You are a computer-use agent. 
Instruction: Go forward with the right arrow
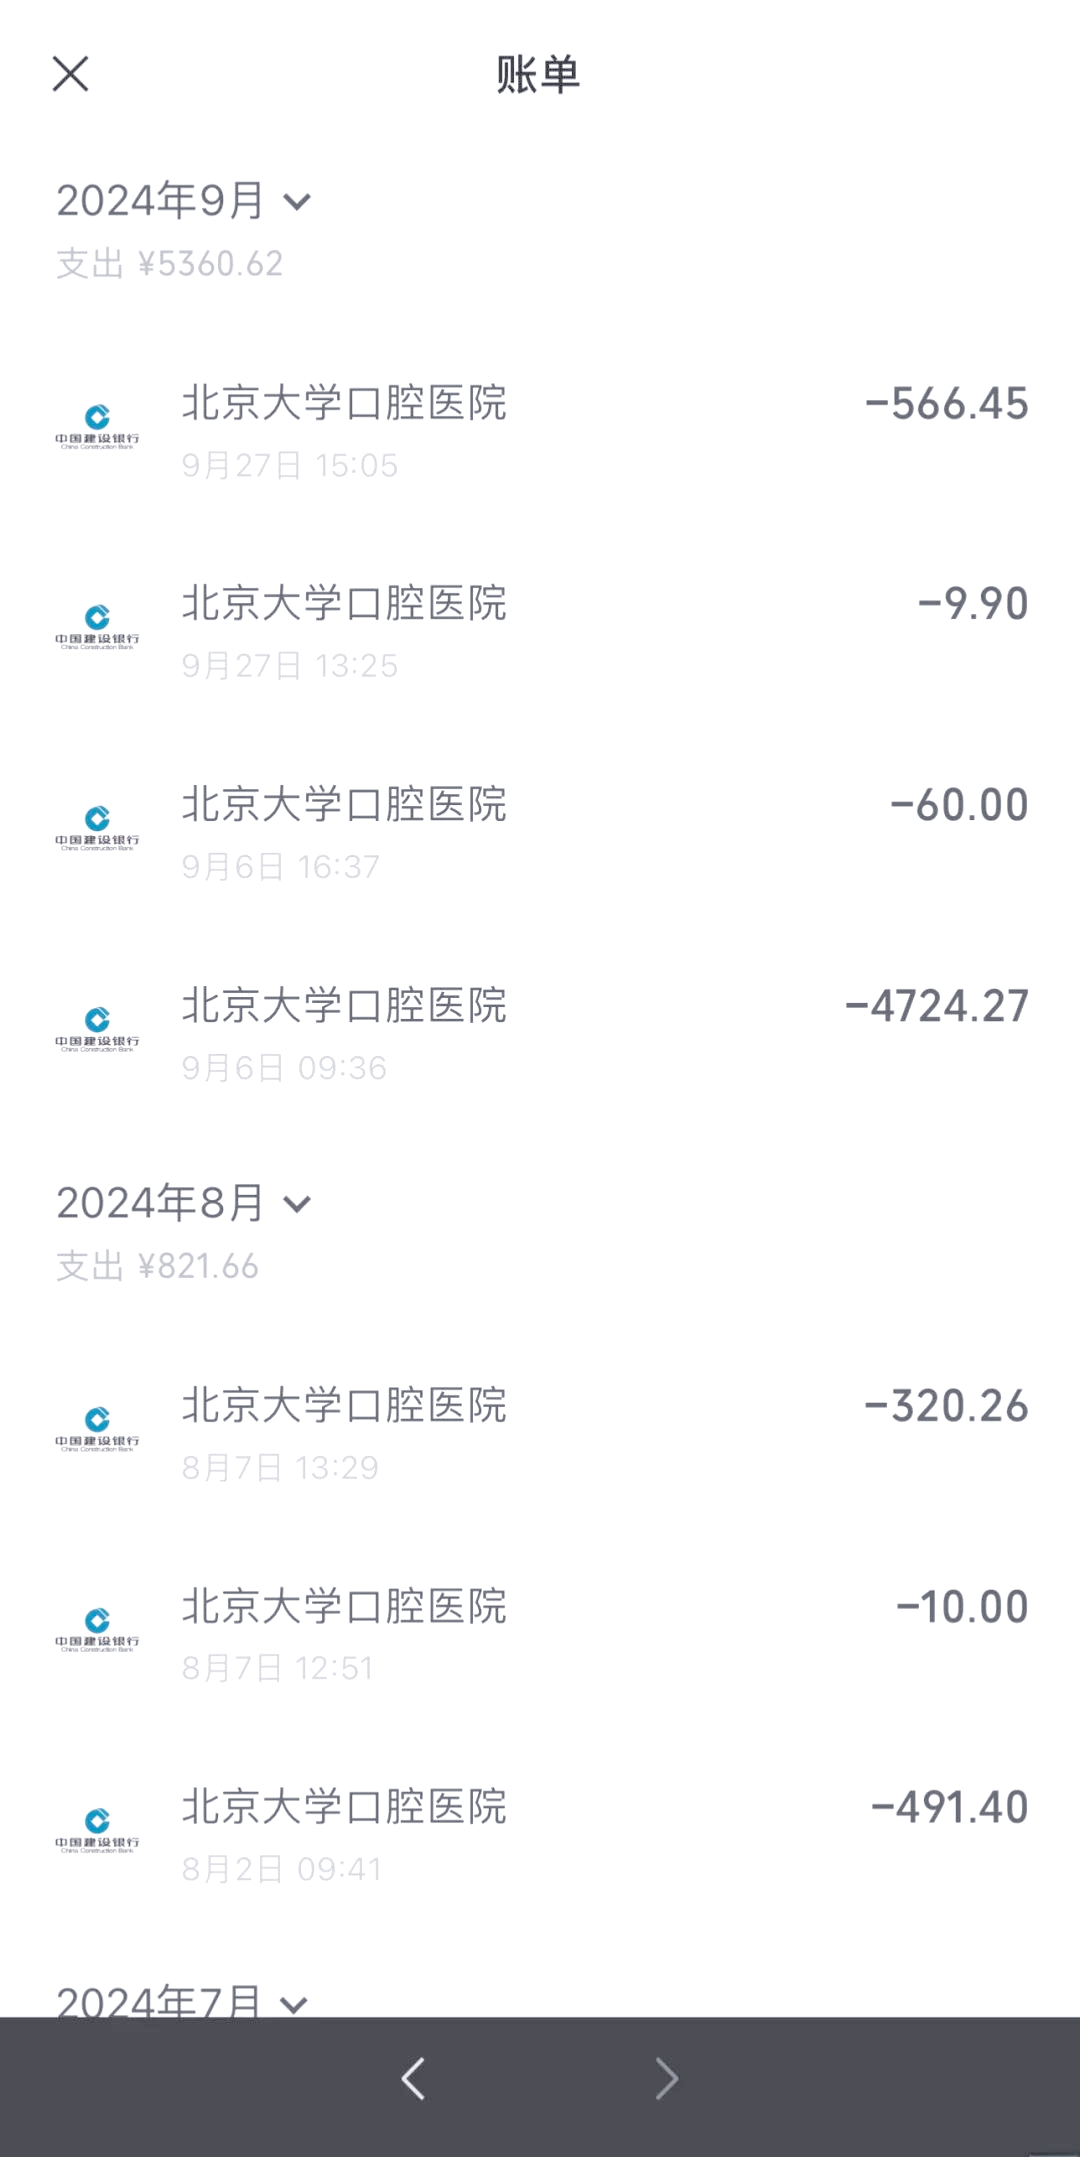click(666, 2079)
